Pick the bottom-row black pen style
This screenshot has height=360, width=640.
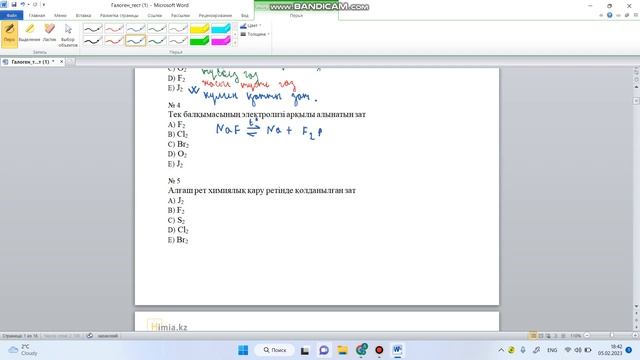pos(93,40)
